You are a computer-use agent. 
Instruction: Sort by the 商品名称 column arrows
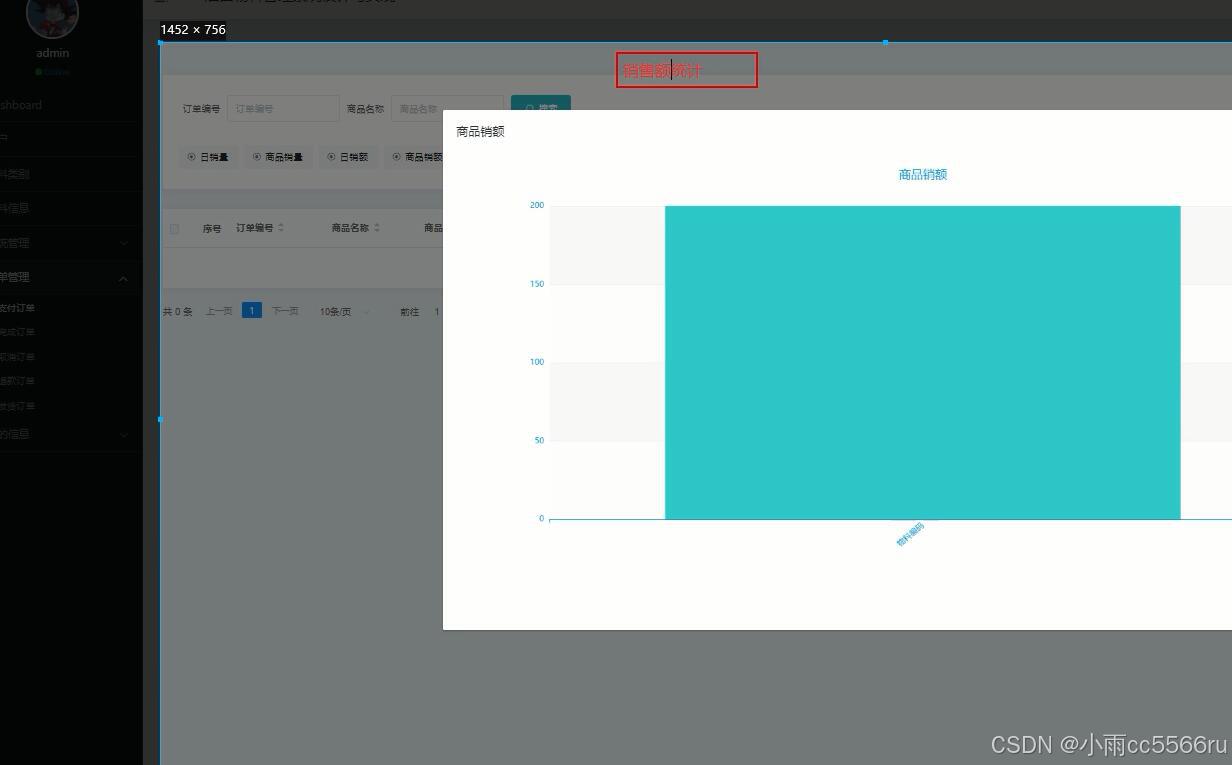coord(377,228)
